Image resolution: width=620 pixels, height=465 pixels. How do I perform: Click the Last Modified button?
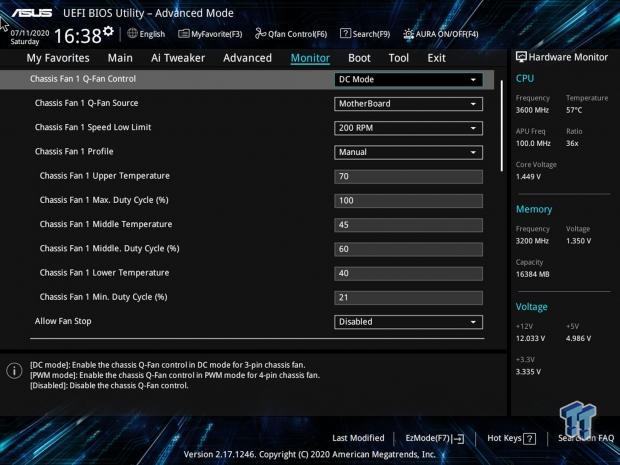(358, 438)
